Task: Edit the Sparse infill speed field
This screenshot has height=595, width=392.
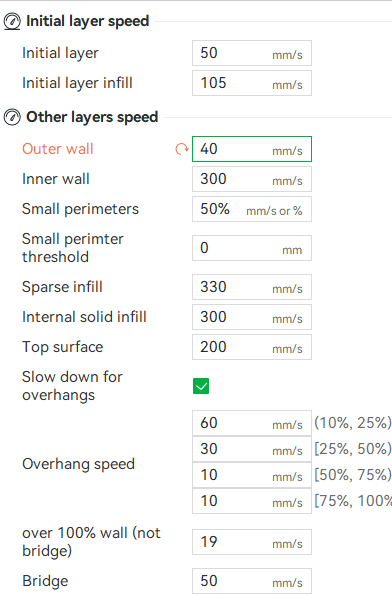Action: [252, 287]
